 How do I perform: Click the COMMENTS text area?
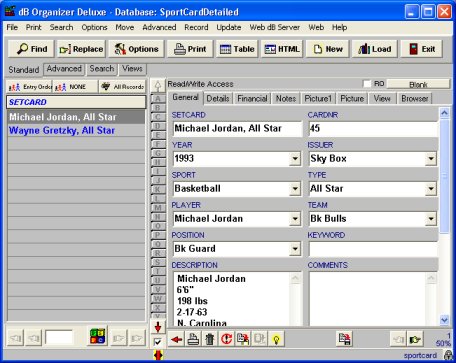click(x=368, y=299)
